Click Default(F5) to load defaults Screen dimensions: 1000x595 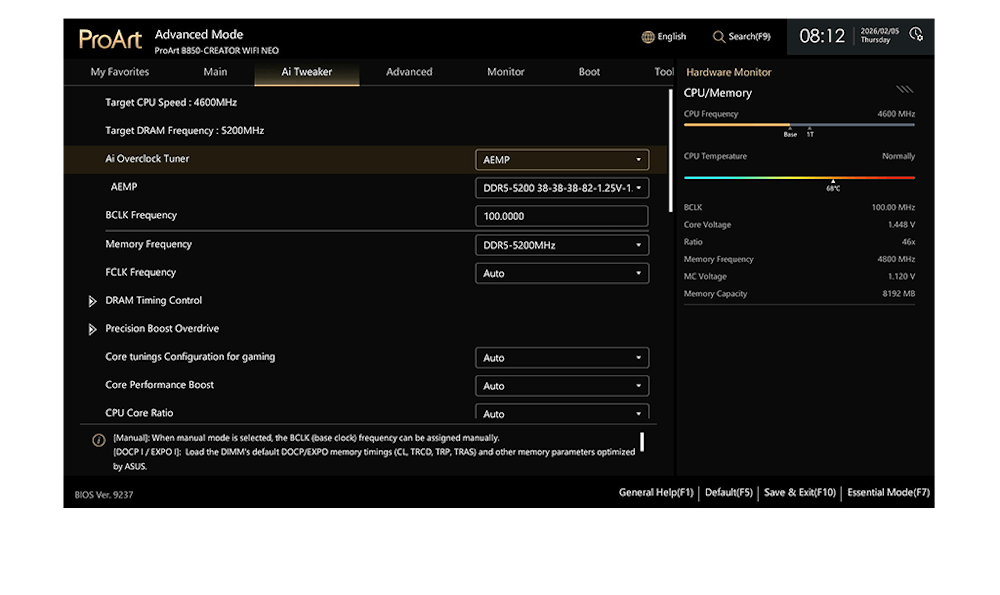pyautogui.click(x=728, y=492)
